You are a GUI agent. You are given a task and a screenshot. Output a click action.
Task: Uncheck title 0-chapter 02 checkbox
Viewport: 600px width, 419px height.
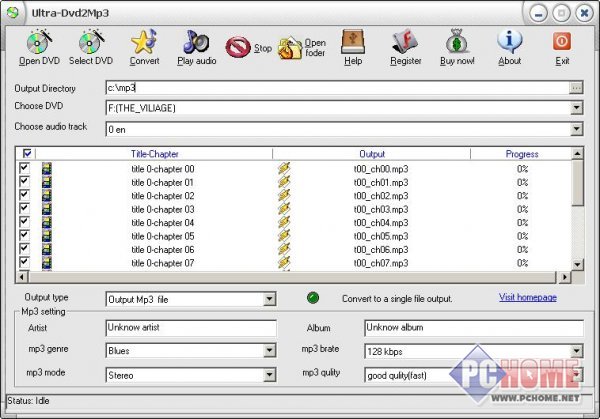pyautogui.click(x=24, y=194)
